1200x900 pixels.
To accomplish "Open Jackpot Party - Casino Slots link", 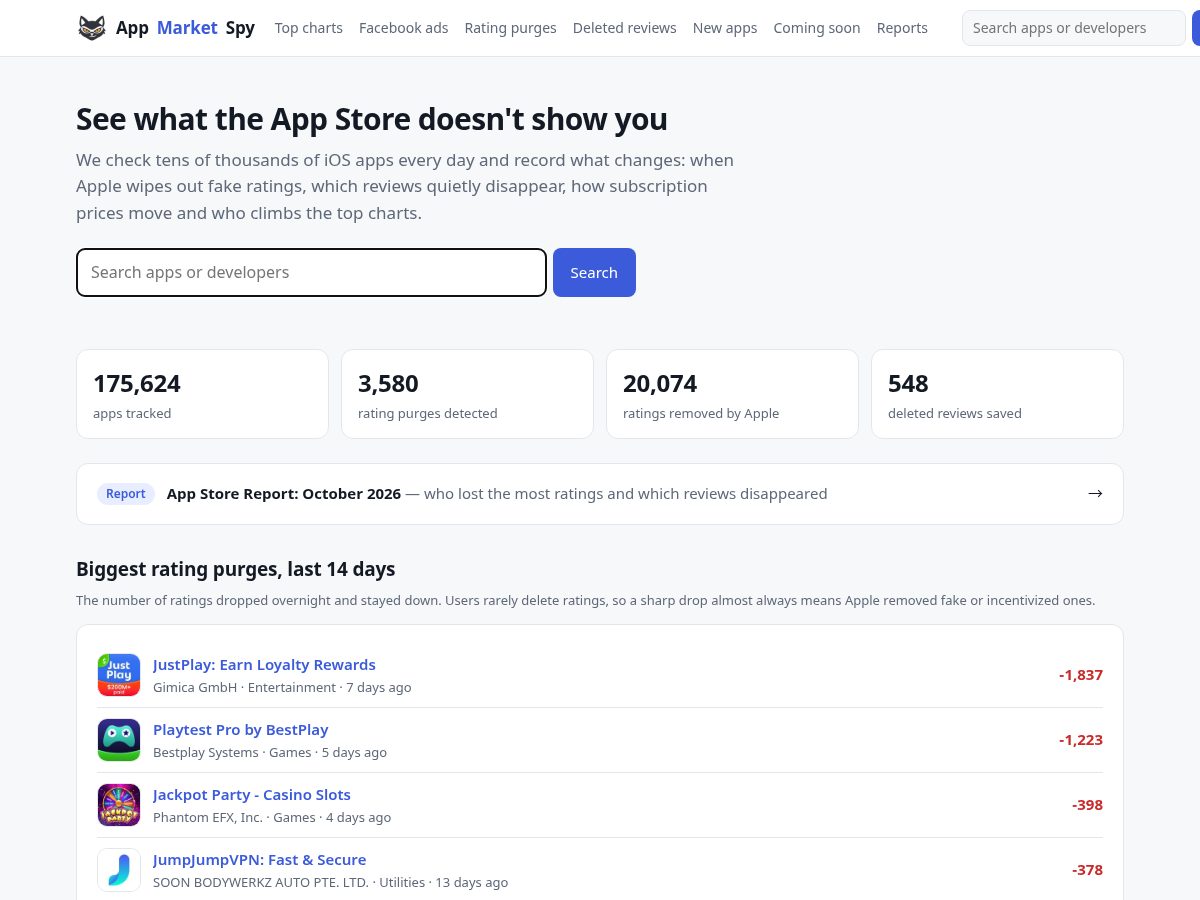I will [252, 795].
